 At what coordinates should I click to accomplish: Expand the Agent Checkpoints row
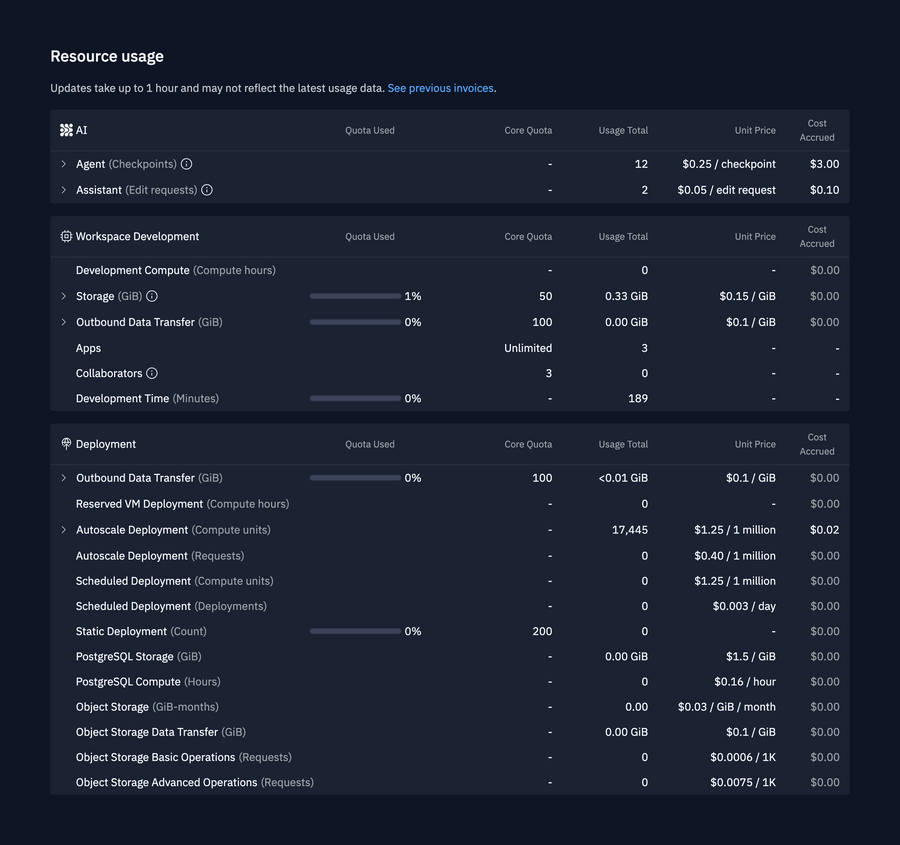tap(63, 164)
